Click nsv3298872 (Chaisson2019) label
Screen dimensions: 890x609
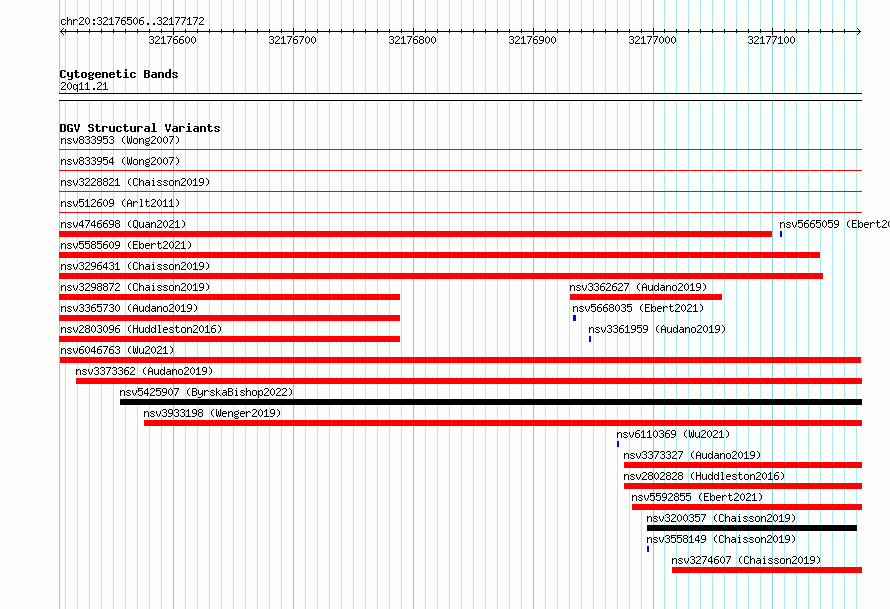click(135, 287)
